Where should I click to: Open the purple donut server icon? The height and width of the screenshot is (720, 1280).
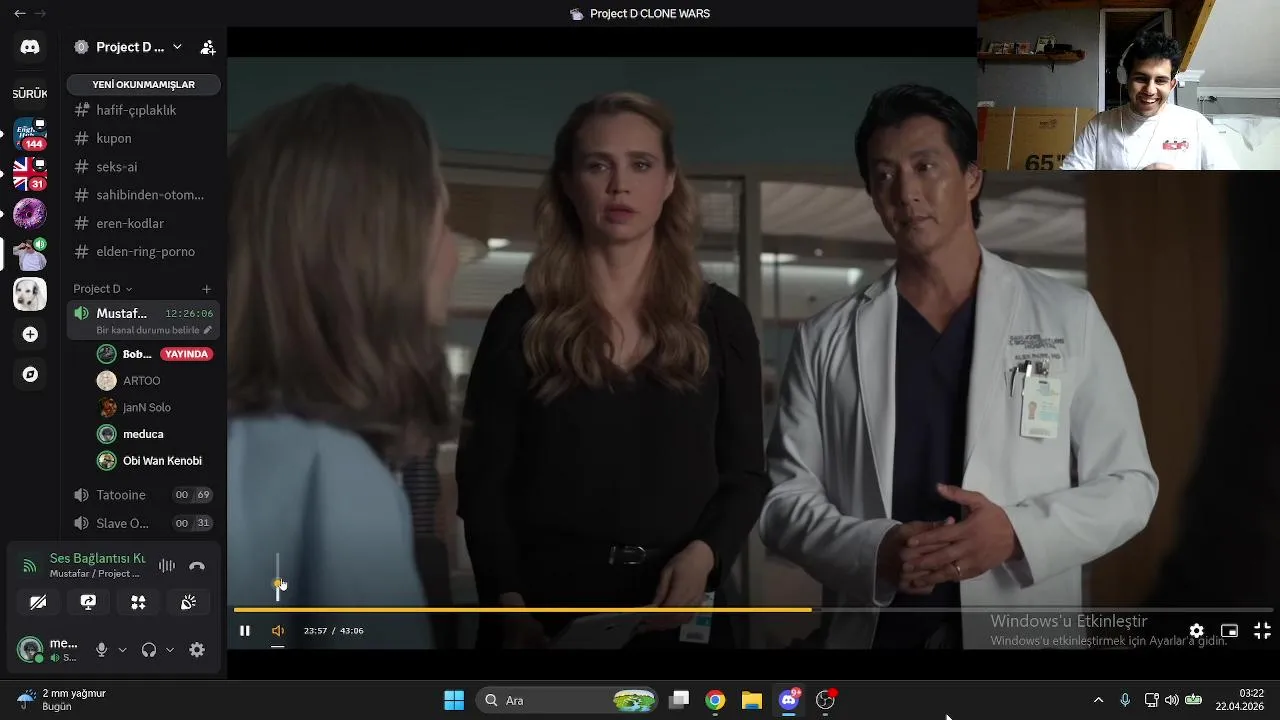click(x=30, y=213)
